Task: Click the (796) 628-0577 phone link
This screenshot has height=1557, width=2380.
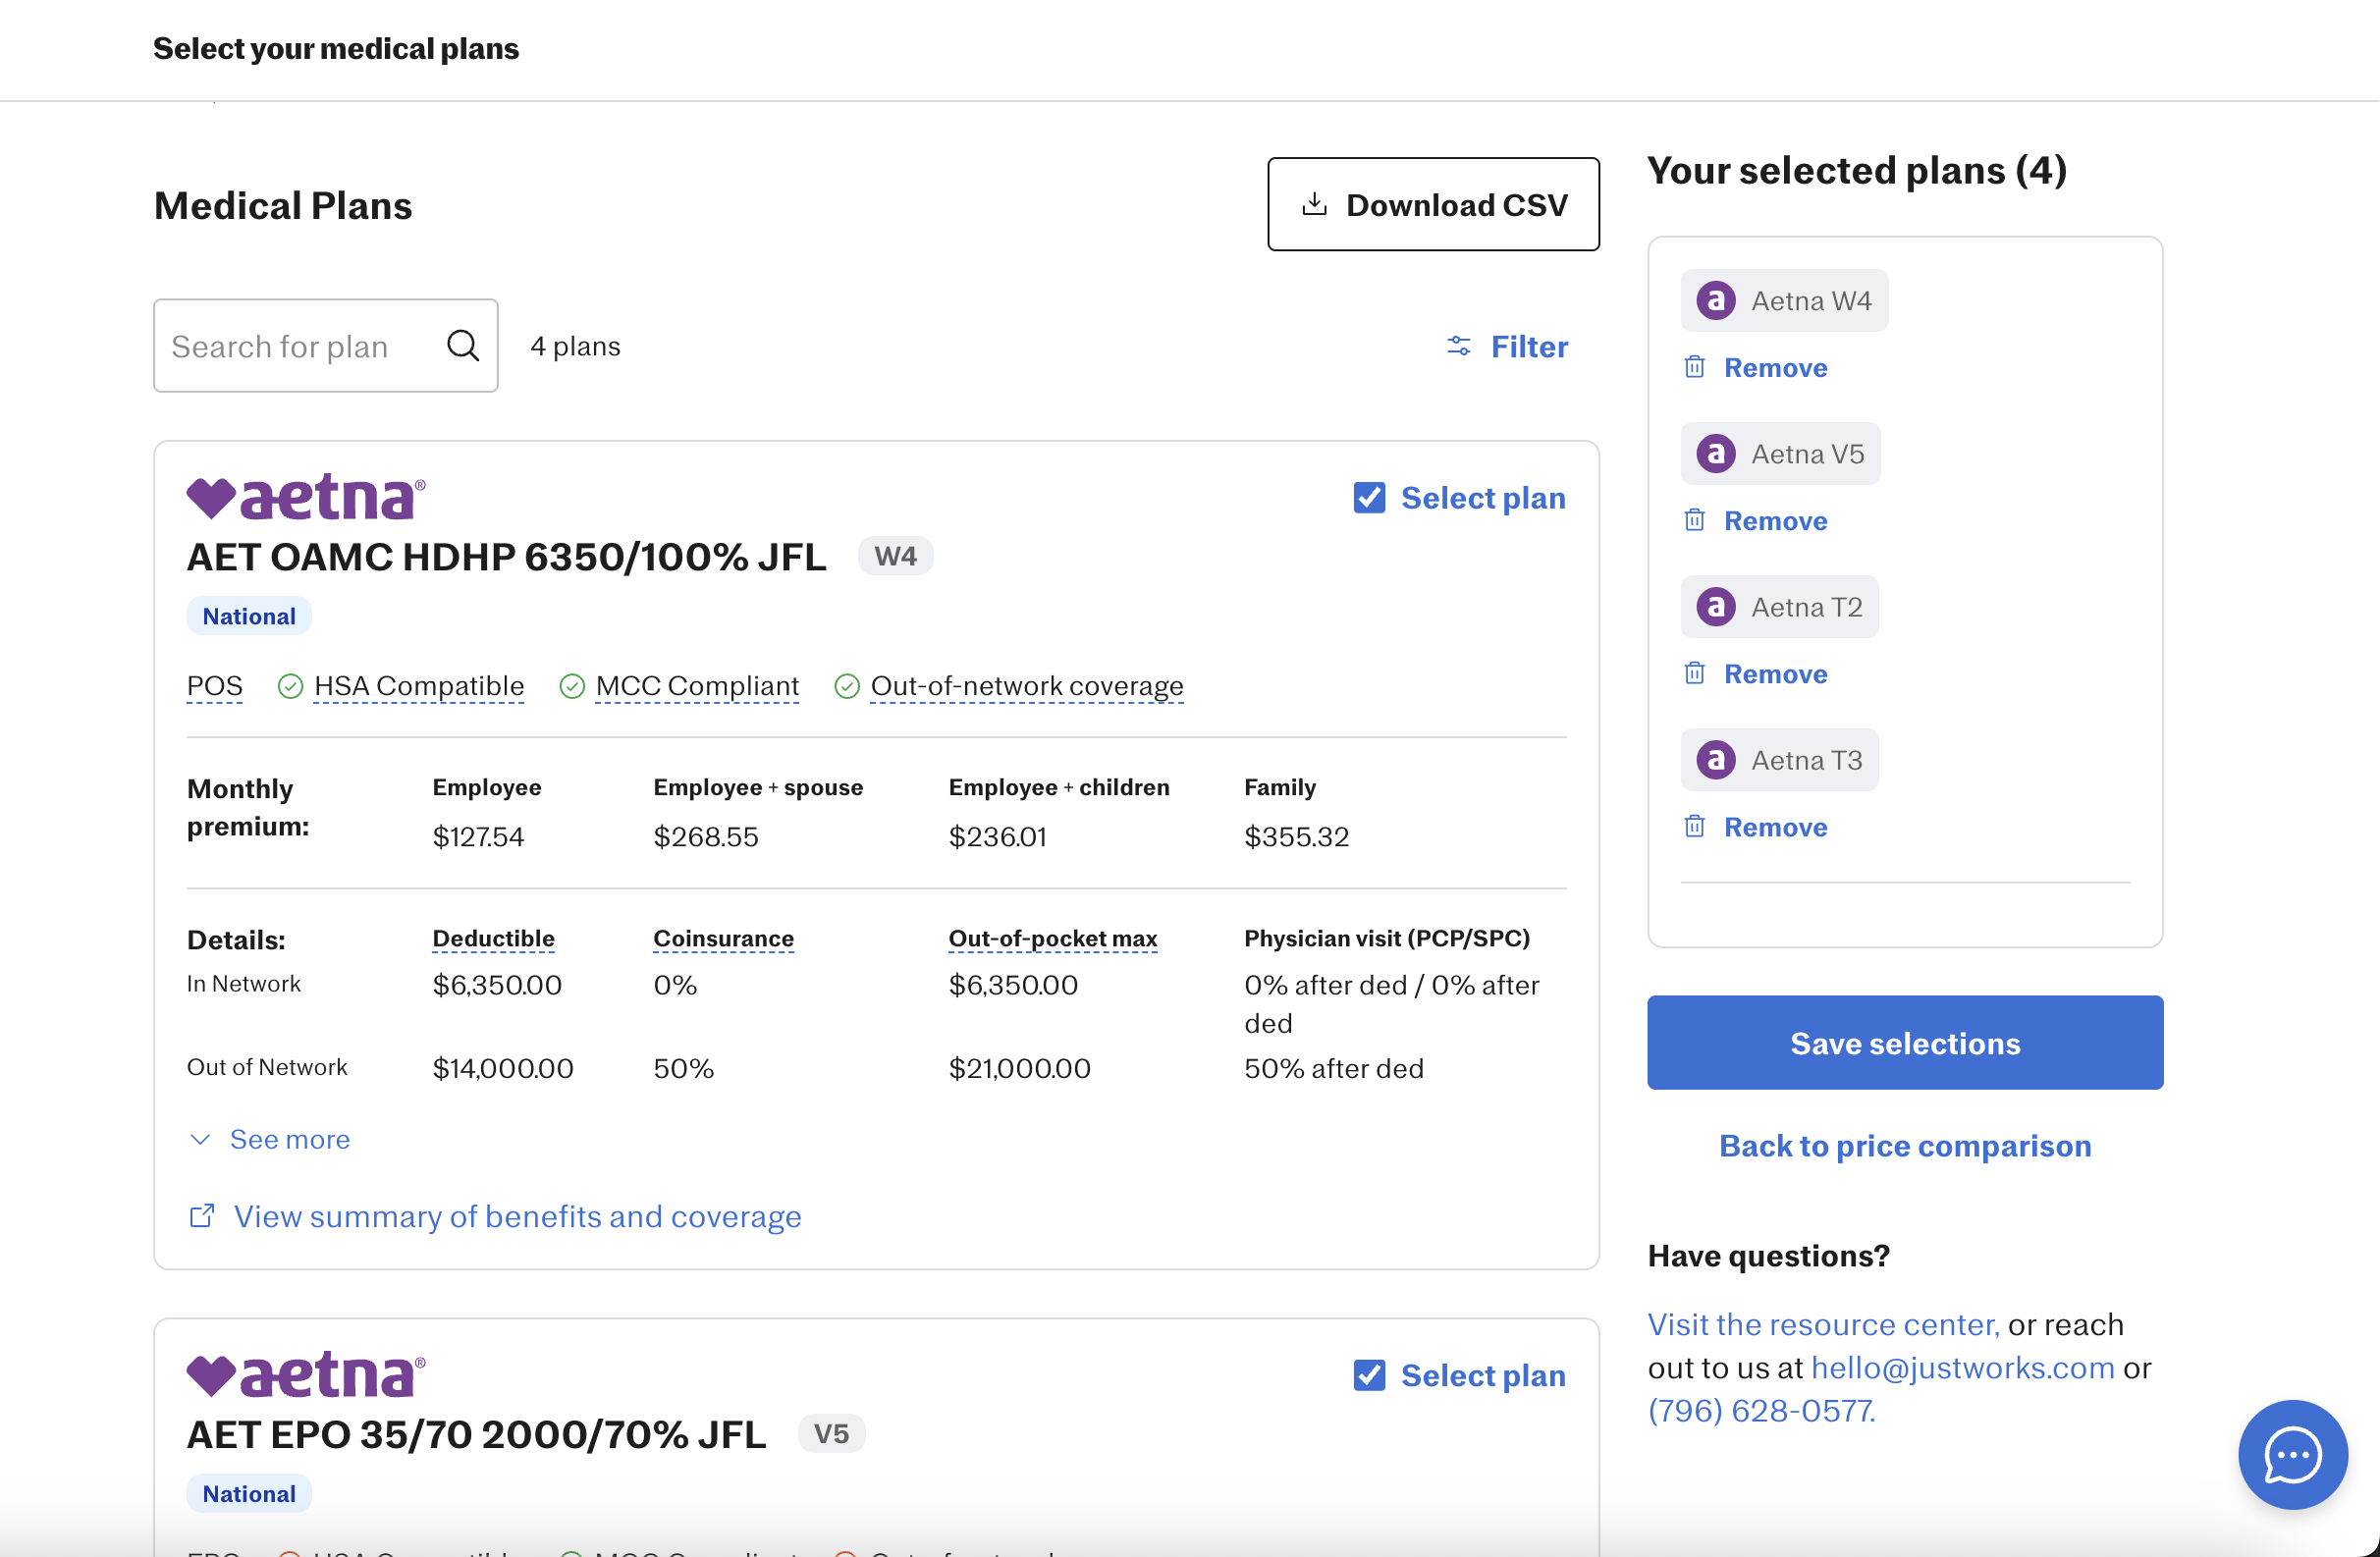Action: tap(1761, 1410)
